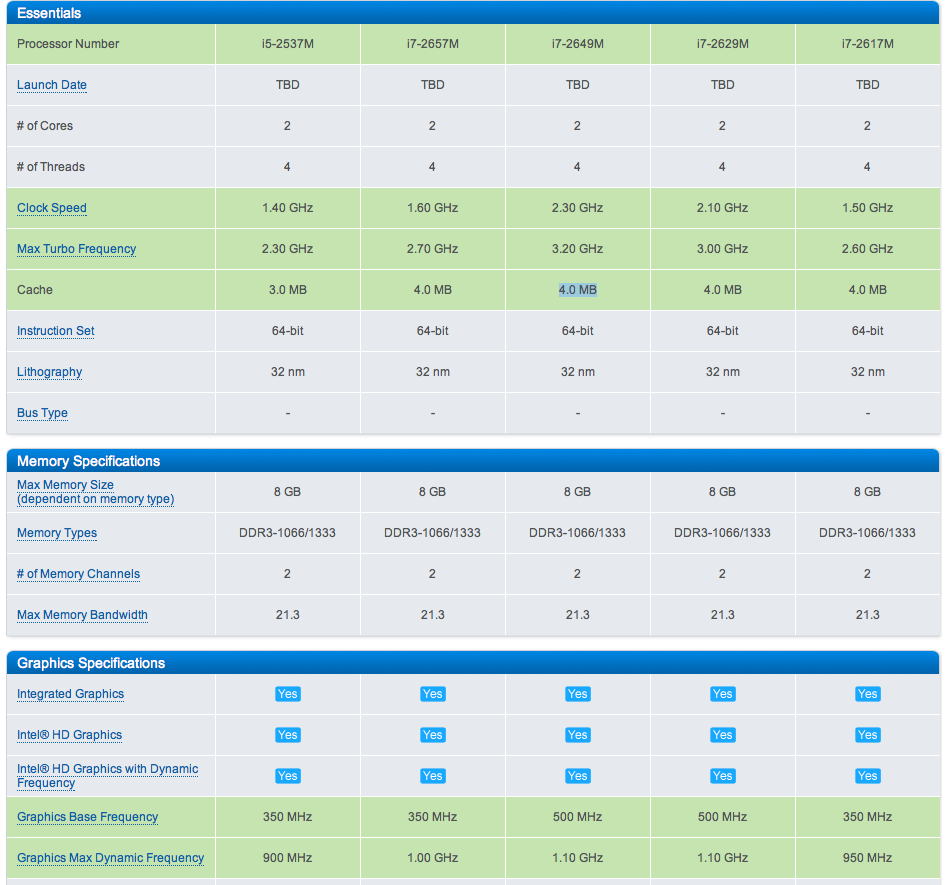Viewport: 949px width, 885px height.
Task: Open the Launch Date definition link
Action: [51, 85]
